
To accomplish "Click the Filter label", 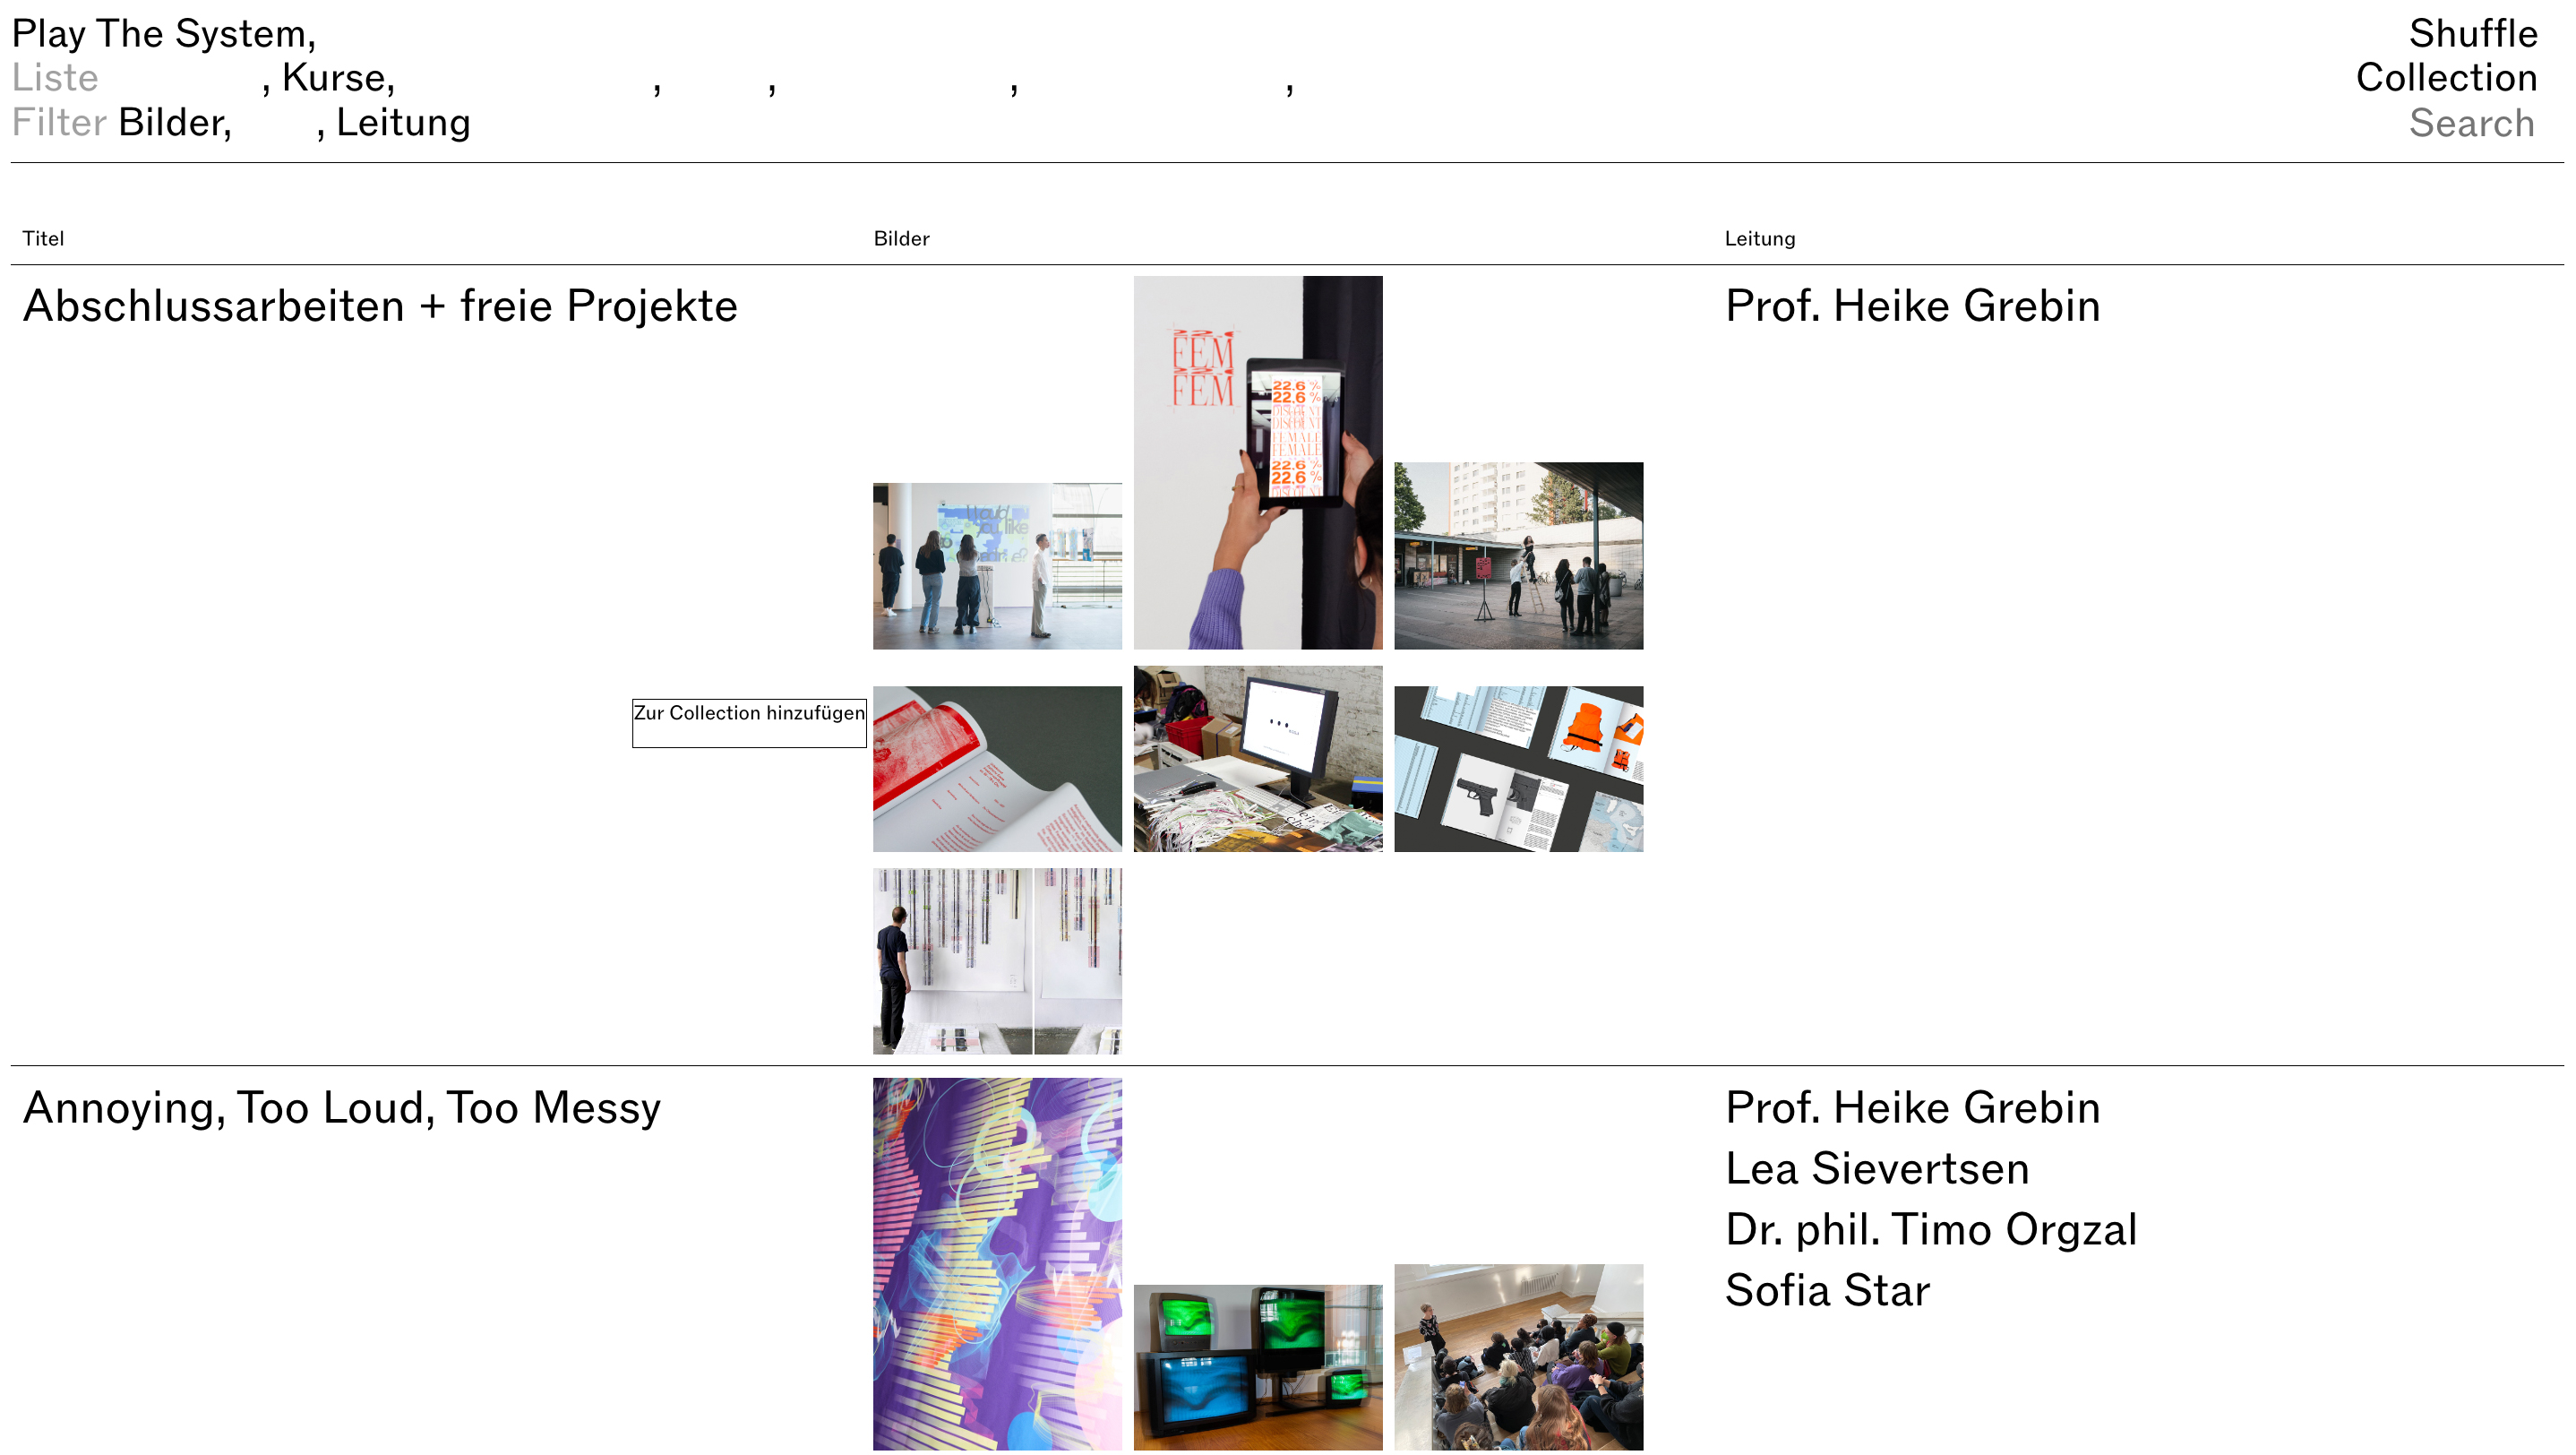I will point(59,123).
